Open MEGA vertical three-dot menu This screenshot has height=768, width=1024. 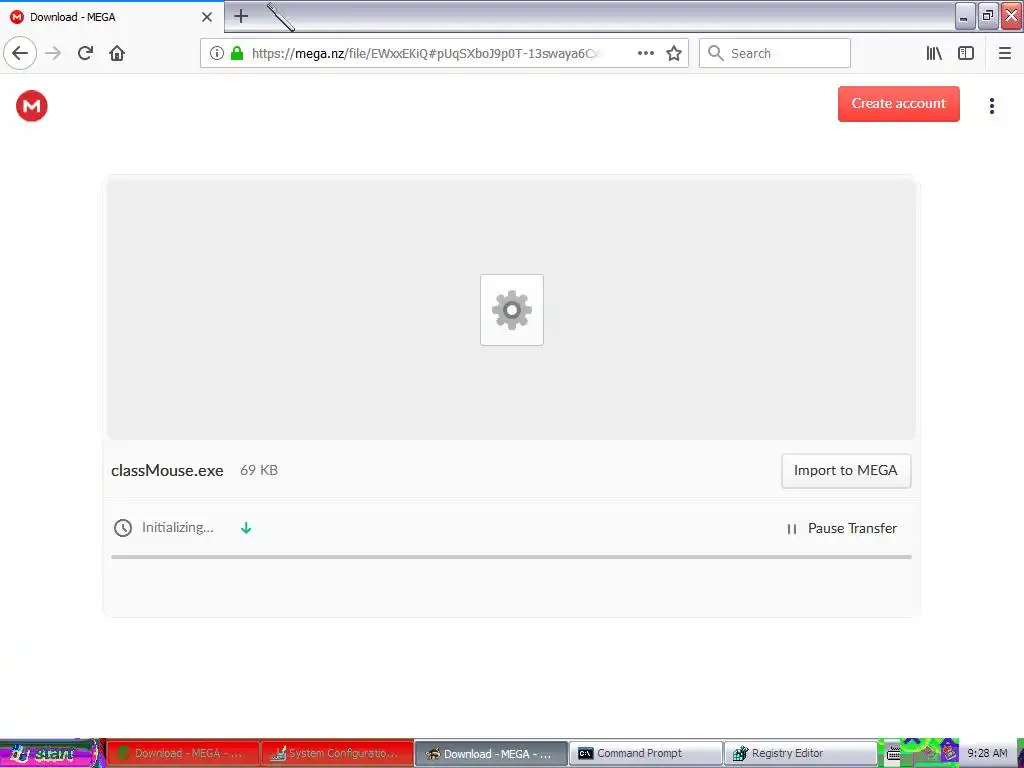[x=991, y=106]
